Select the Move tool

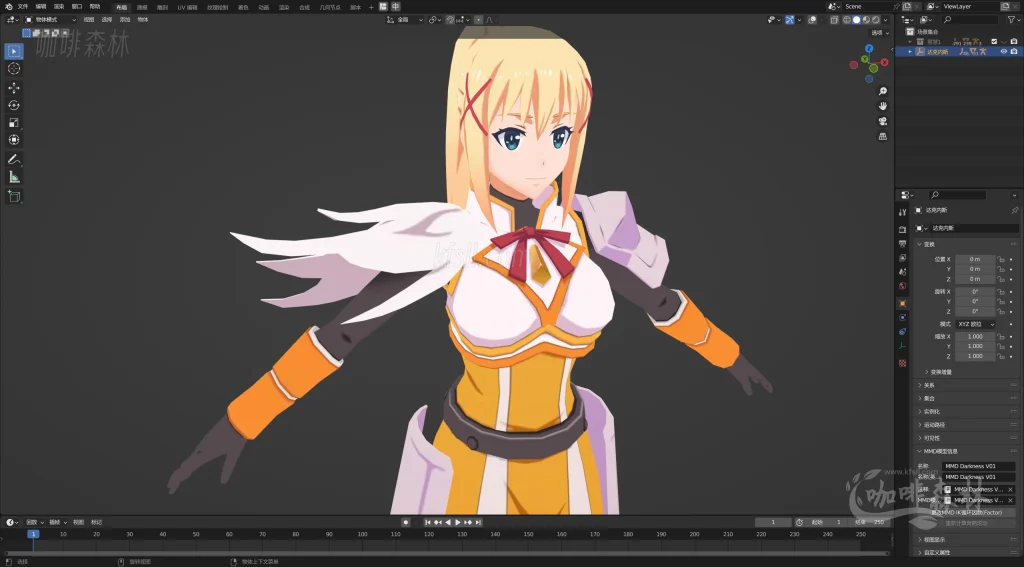tap(14, 88)
